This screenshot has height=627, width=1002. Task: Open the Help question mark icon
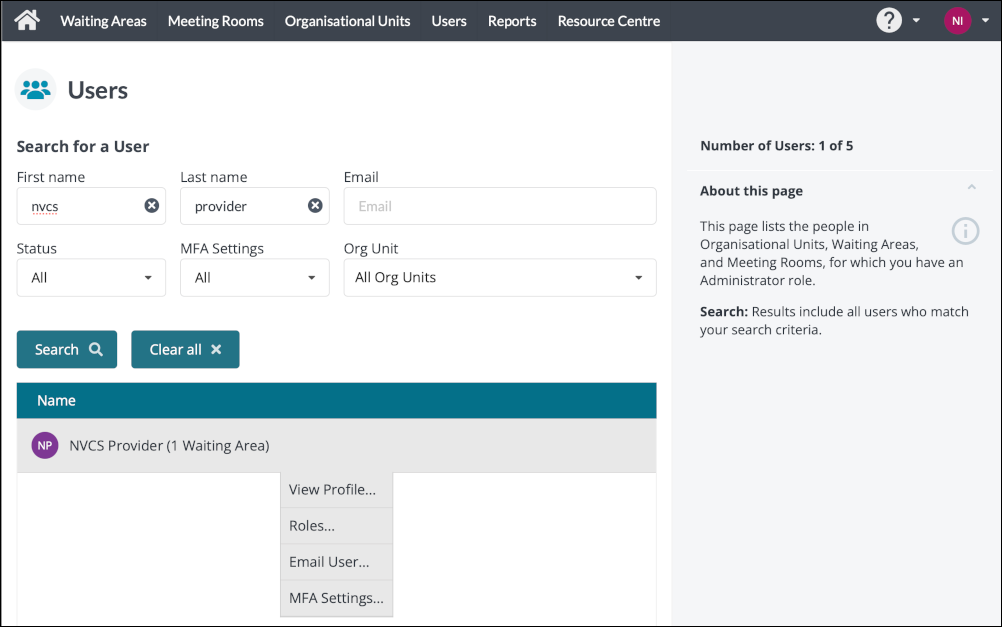tap(888, 20)
